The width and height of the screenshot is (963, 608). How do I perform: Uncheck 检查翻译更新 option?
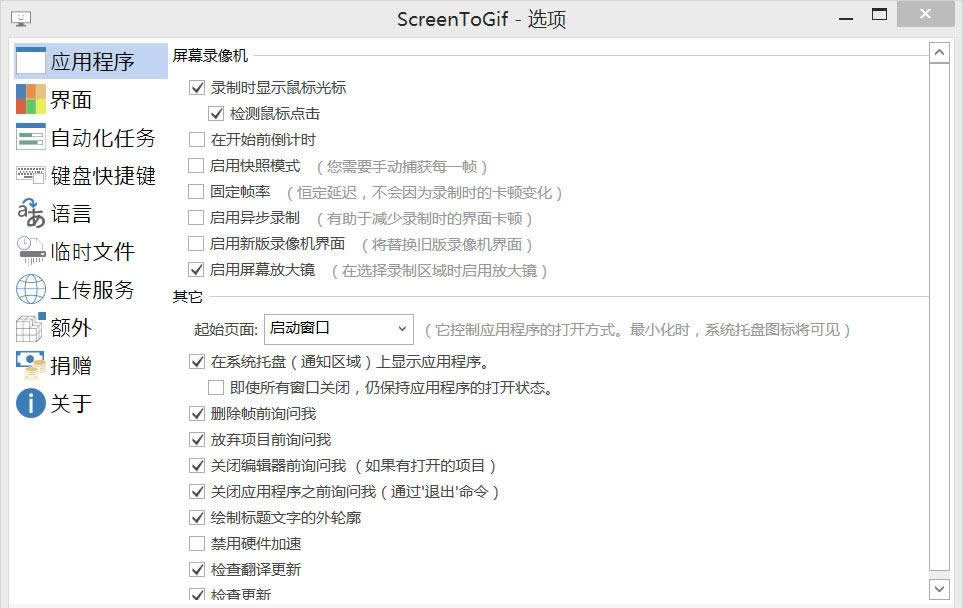pos(197,570)
